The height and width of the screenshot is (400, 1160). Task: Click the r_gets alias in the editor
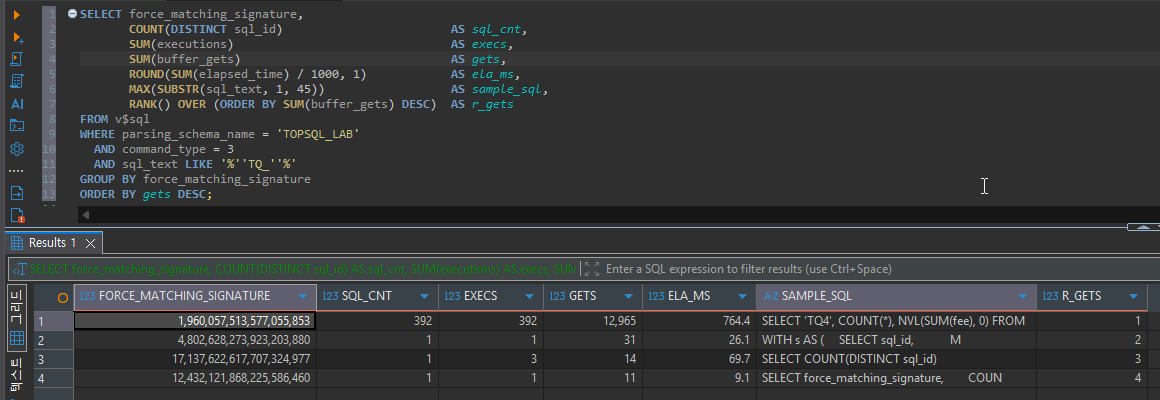(x=492, y=104)
